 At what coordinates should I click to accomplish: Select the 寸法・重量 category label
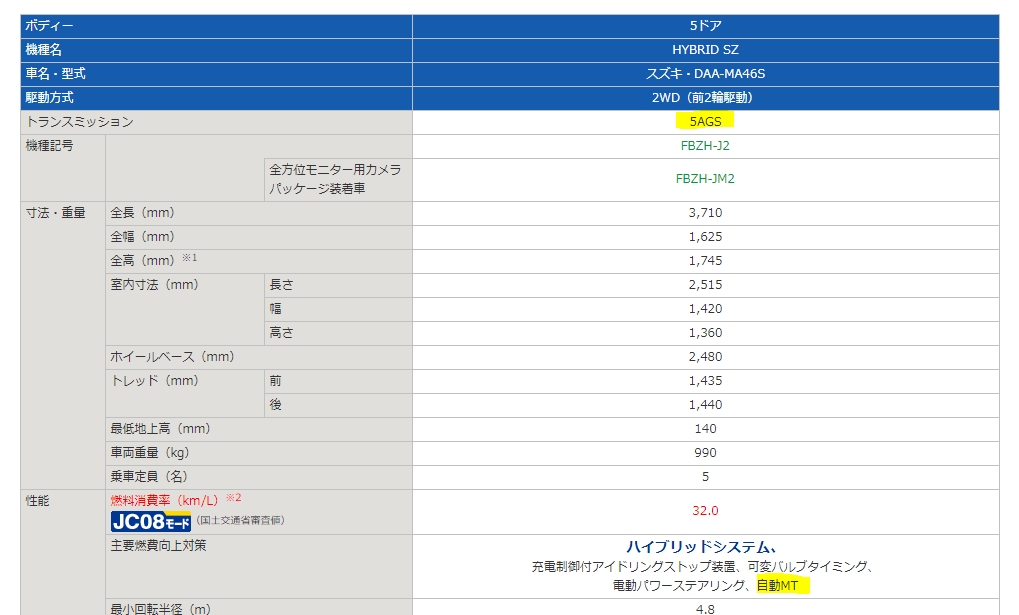[55, 213]
